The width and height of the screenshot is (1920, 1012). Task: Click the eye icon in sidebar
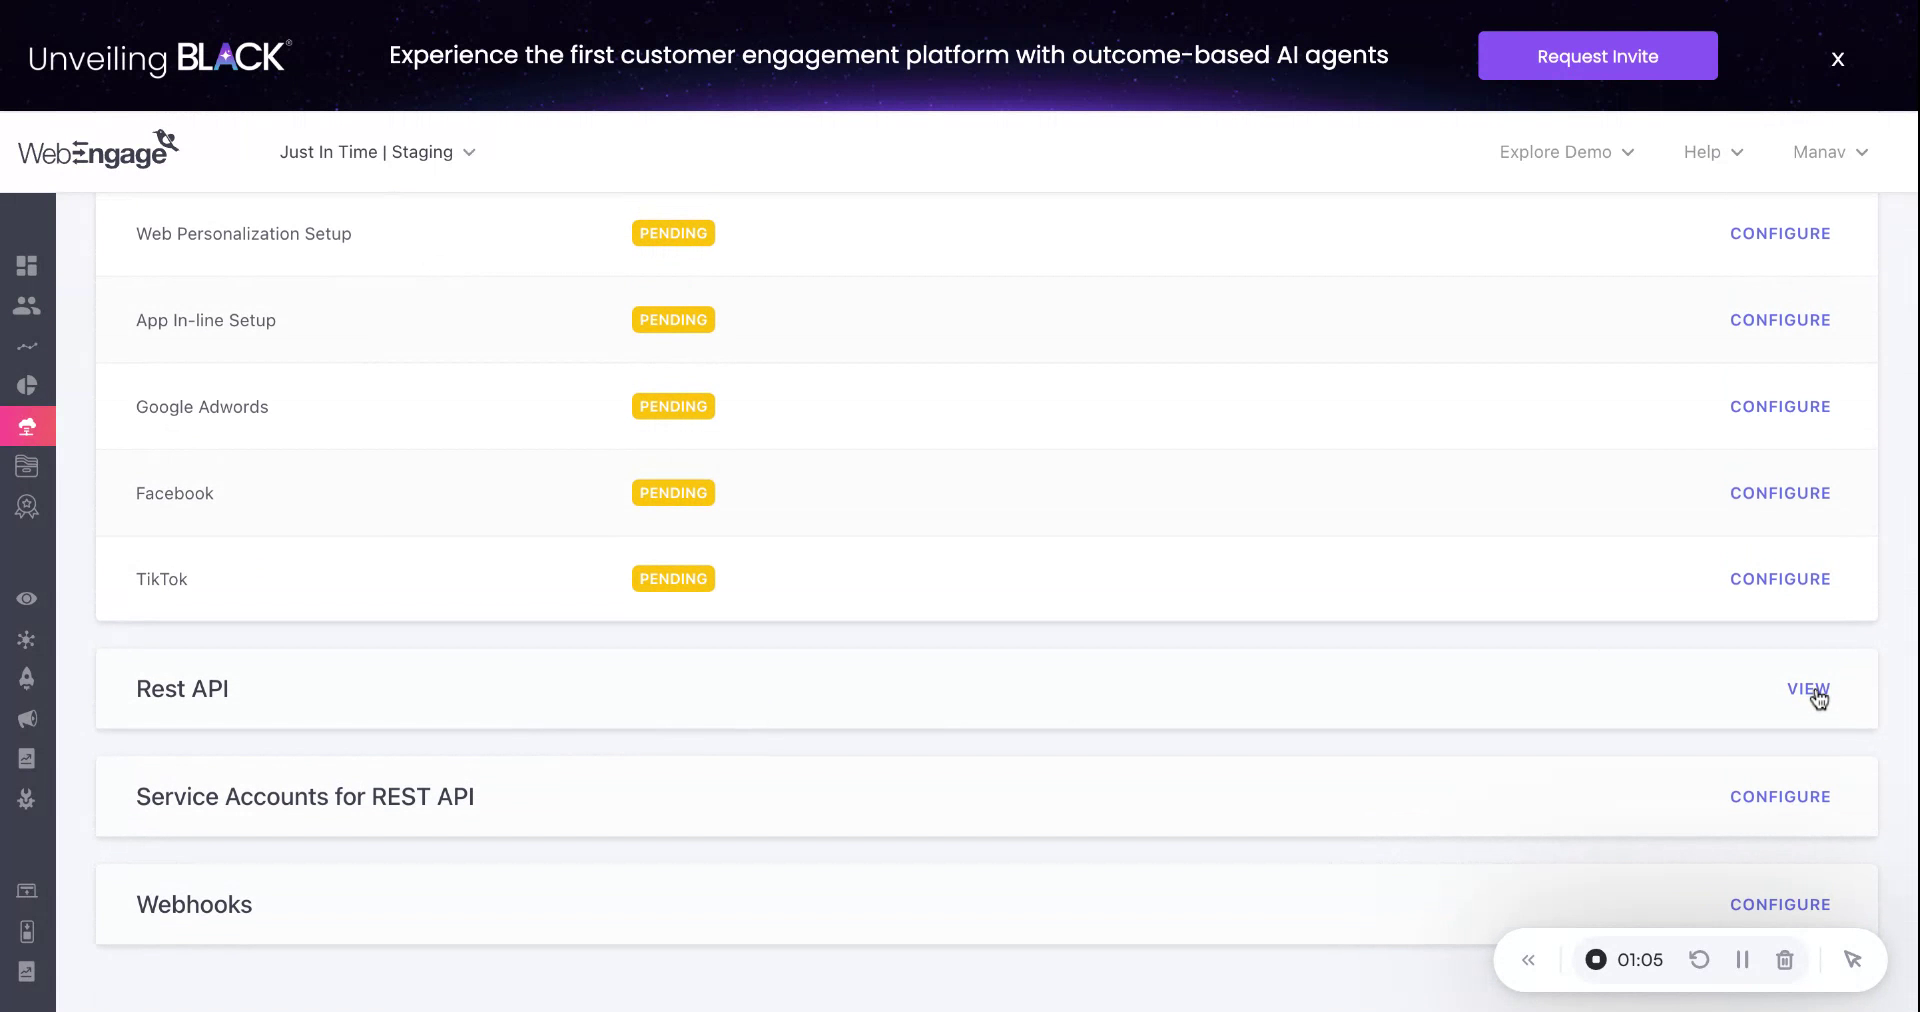(x=27, y=599)
